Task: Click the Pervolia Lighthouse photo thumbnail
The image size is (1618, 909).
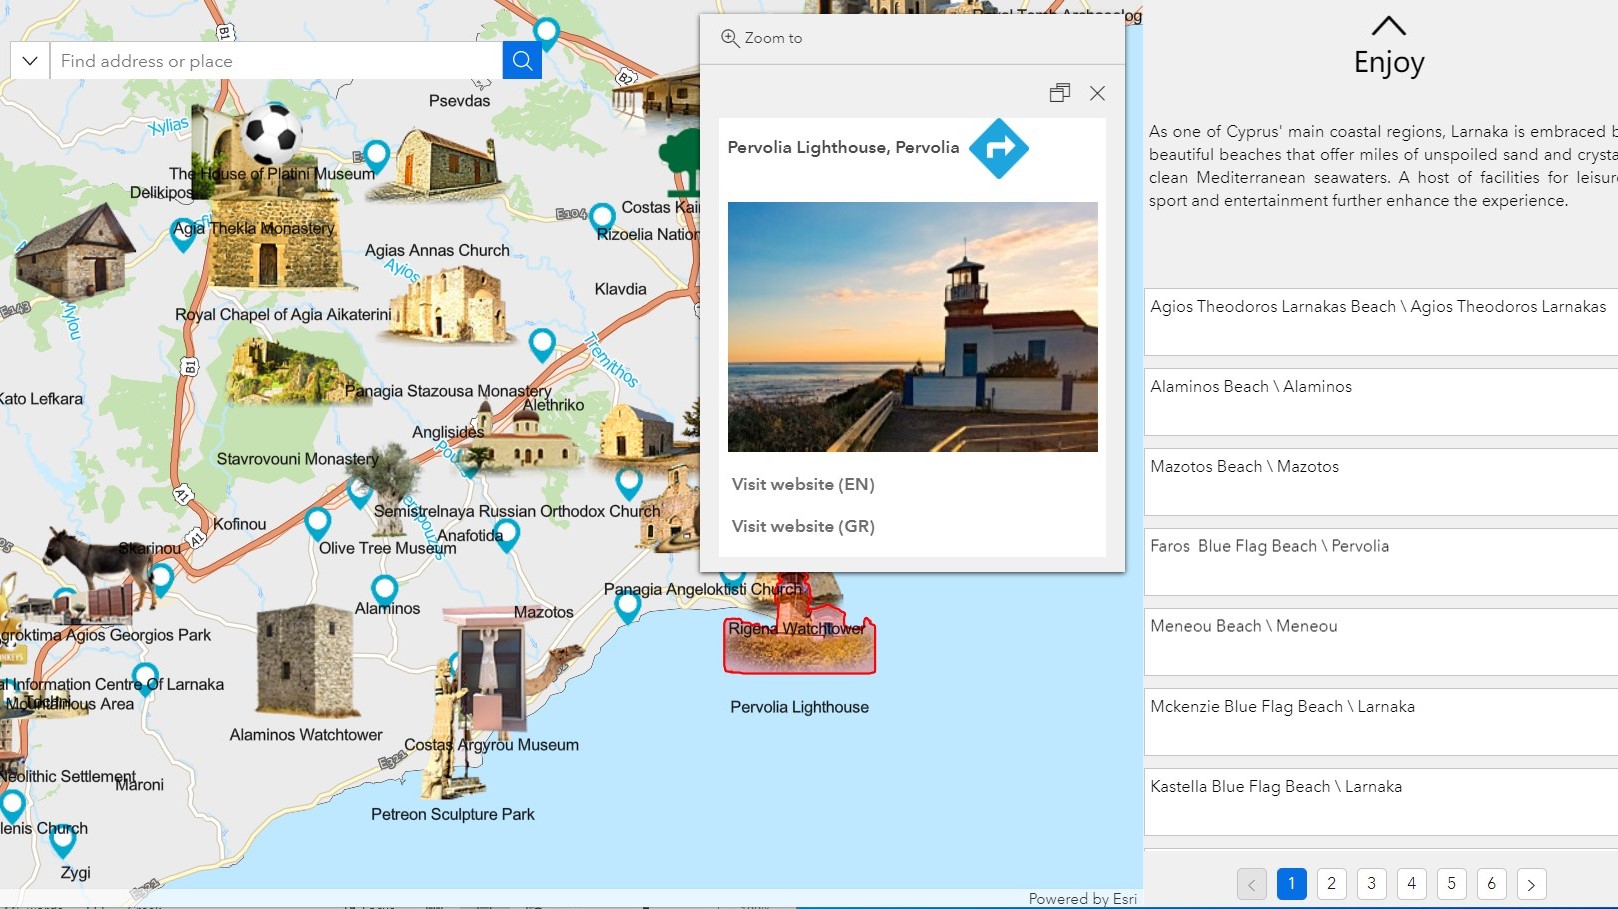Action: [912, 328]
